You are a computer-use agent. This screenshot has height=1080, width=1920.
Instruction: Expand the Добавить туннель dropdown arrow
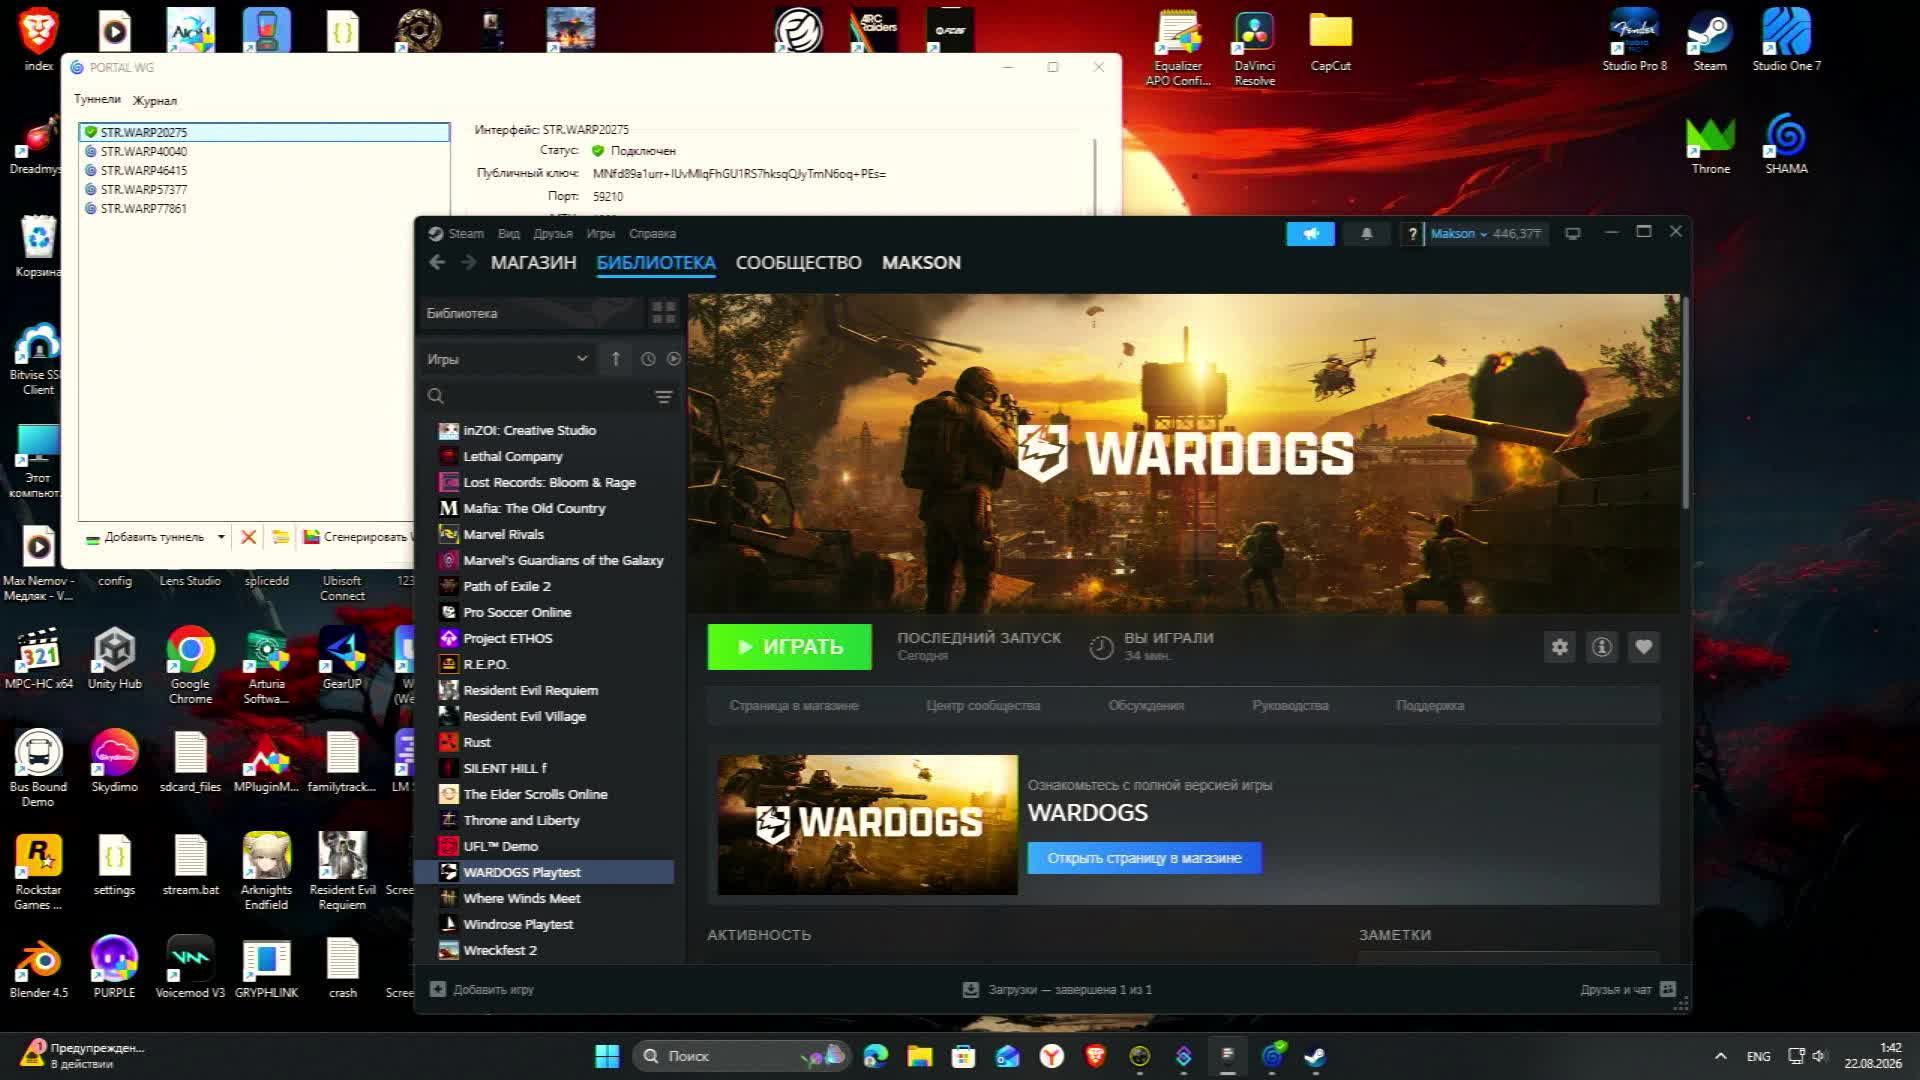(x=221, y=537)
